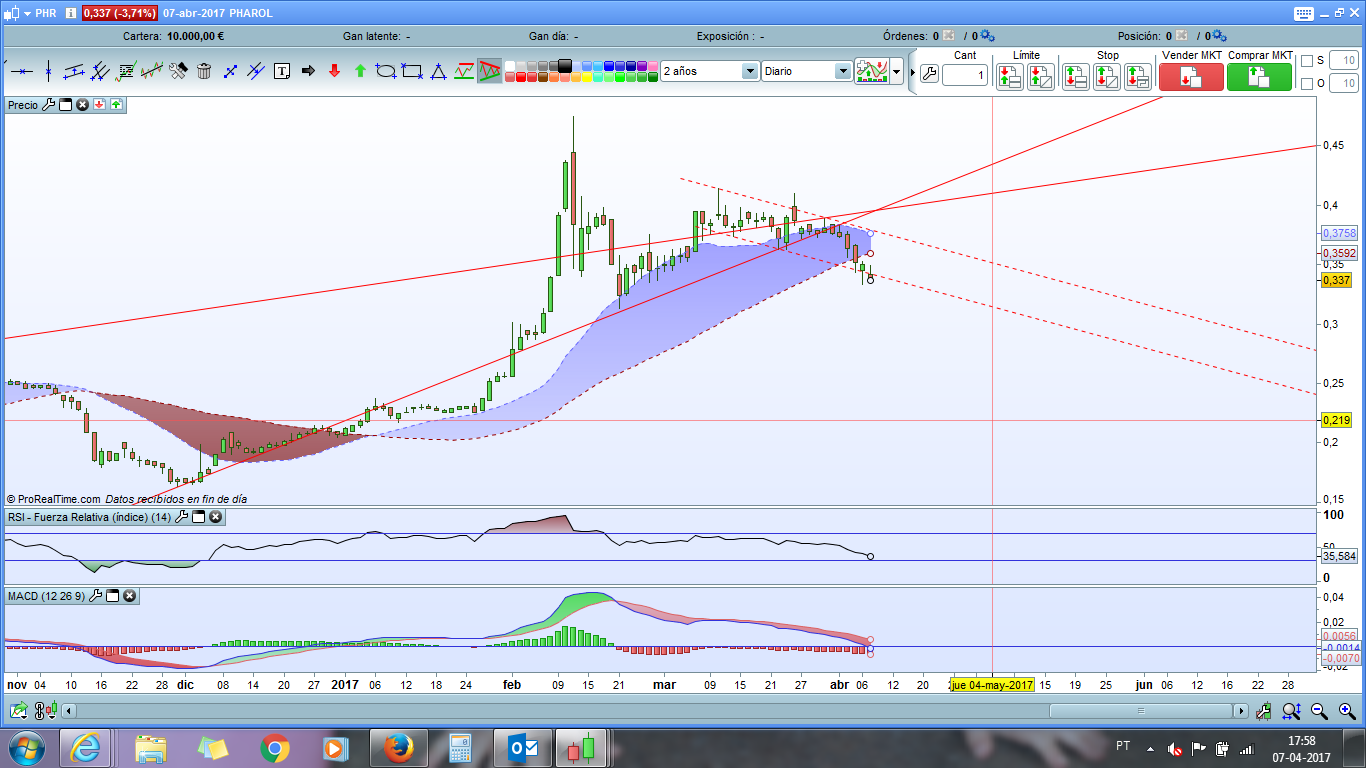Click the chart window icon before PHR

tap(11, 13)
